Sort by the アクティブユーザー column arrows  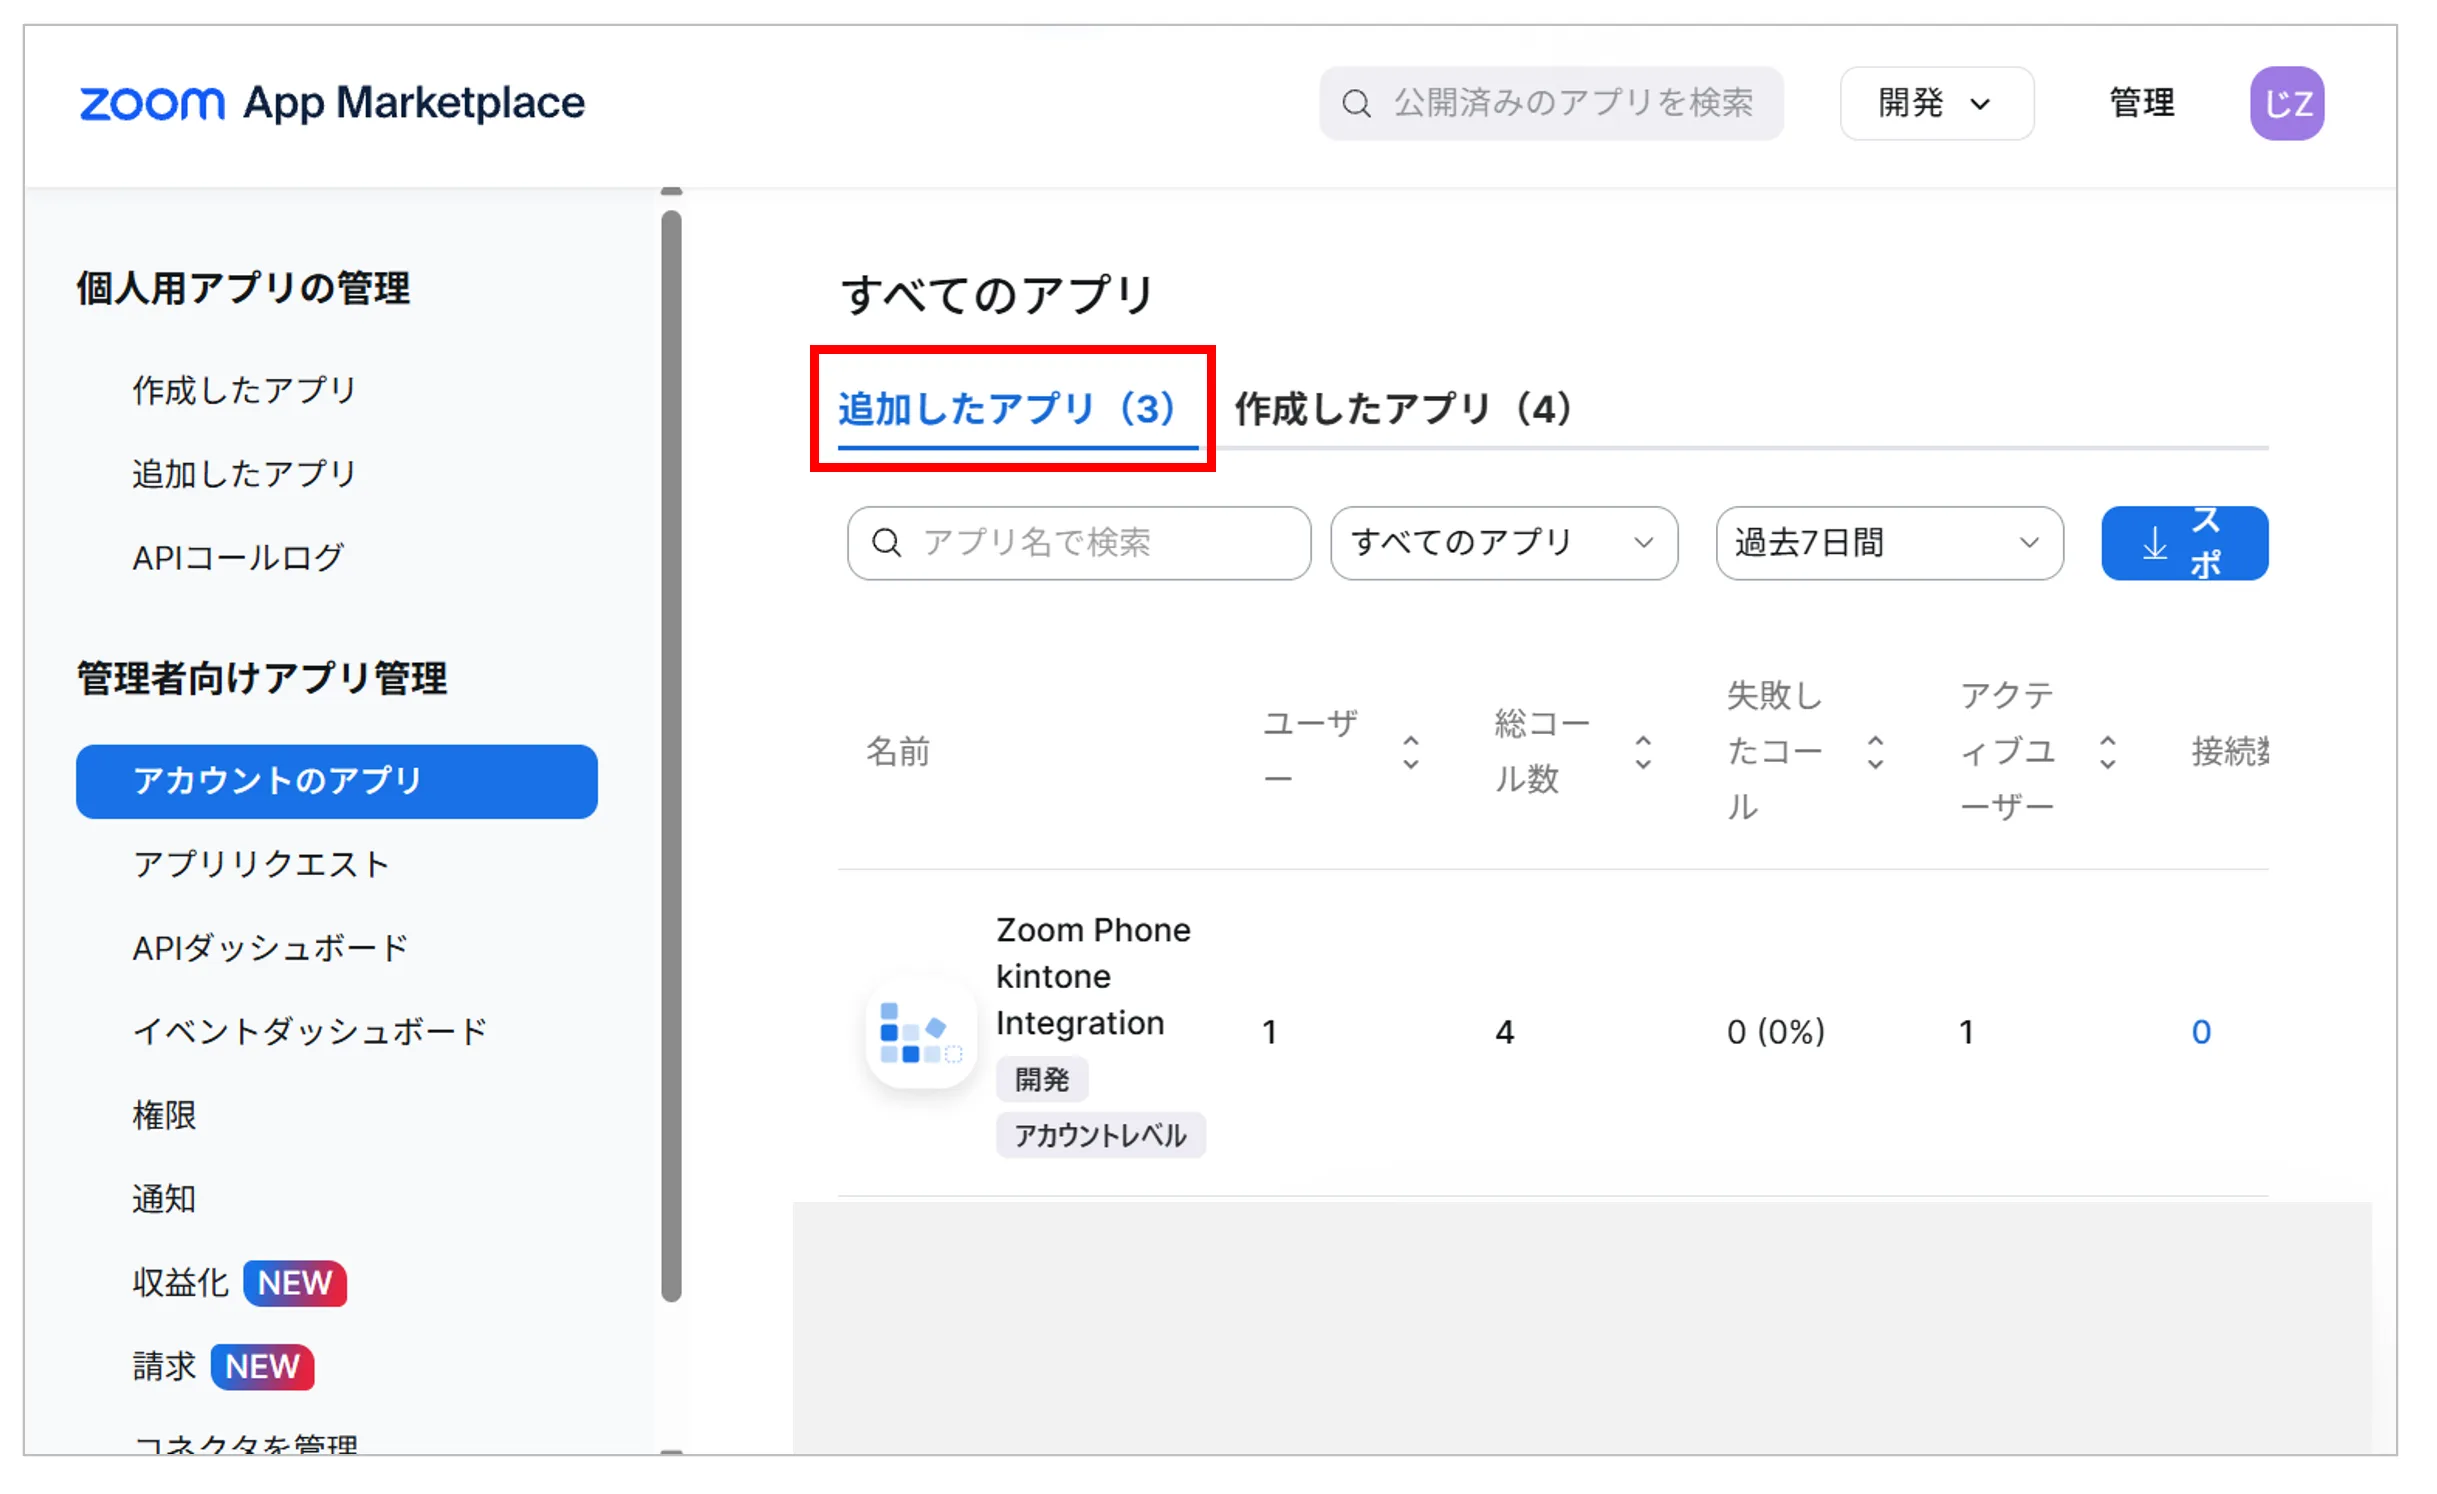point(2107,751)
